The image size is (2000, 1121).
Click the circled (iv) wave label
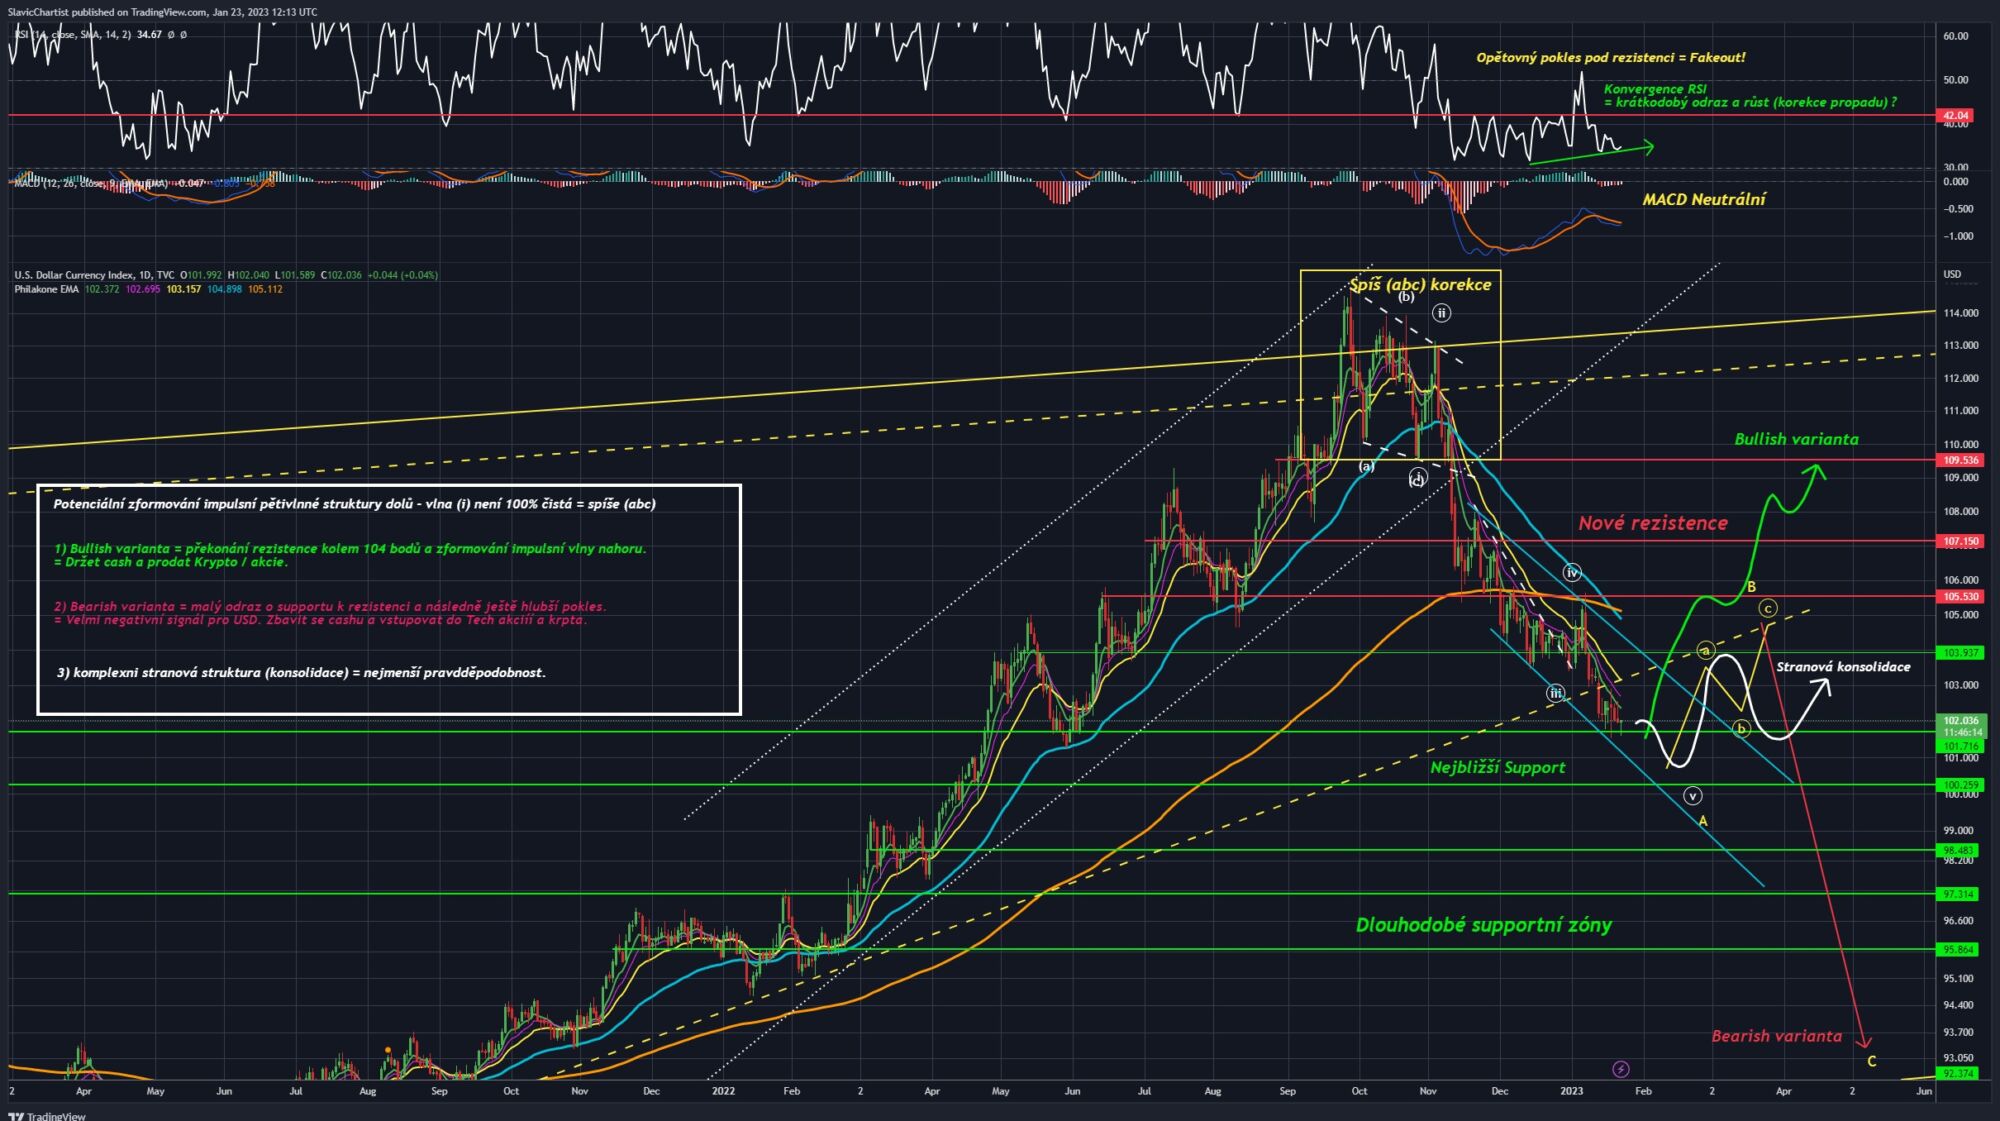pyautogui.click(x=1572, y=573)
